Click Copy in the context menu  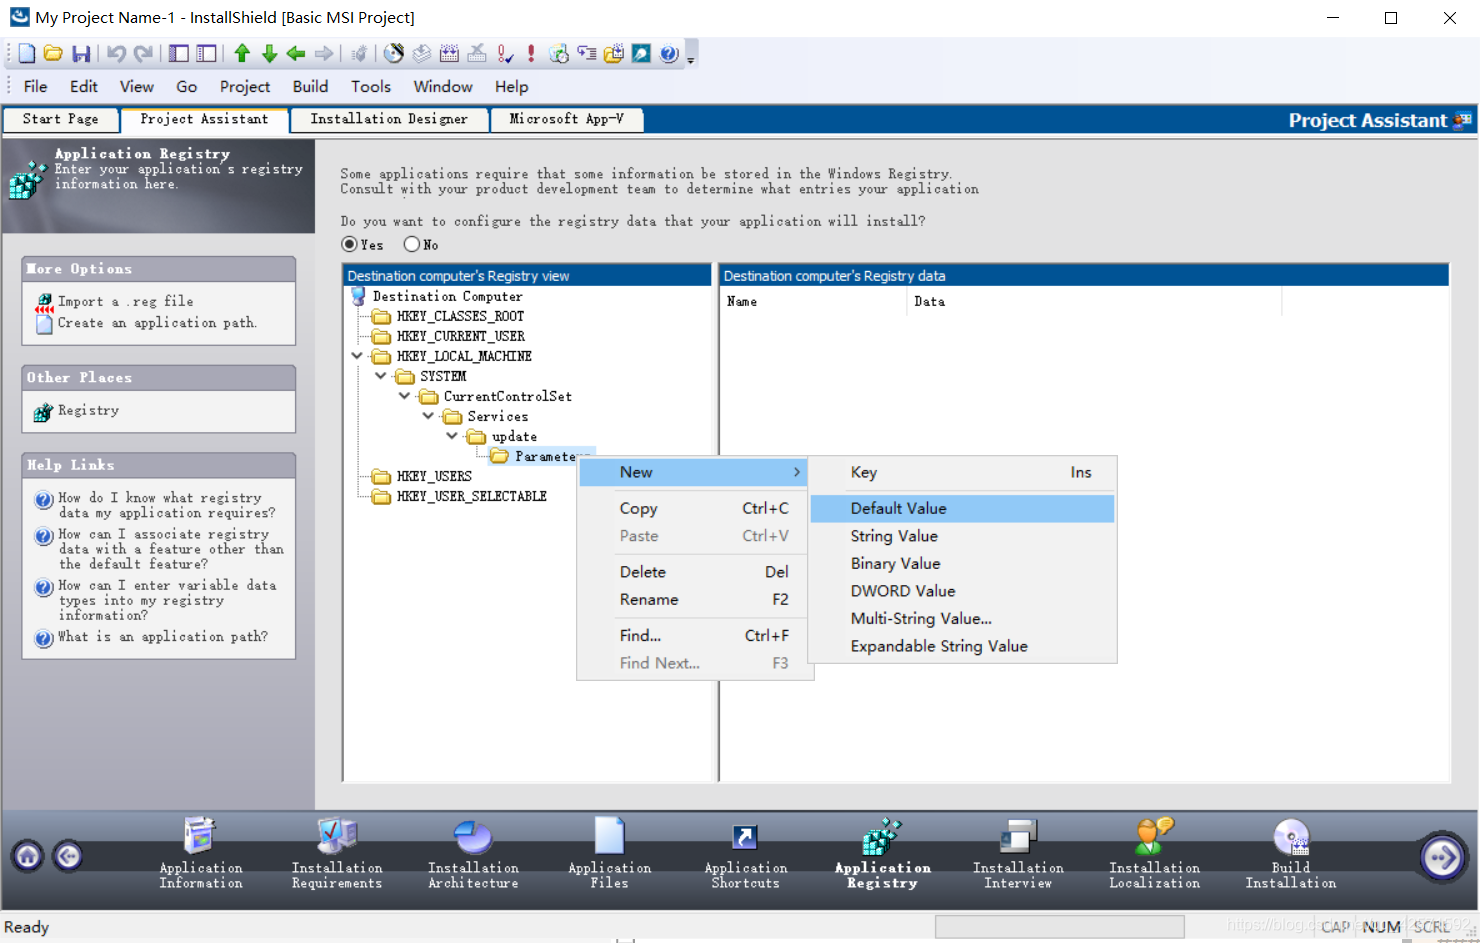(694, 508)
